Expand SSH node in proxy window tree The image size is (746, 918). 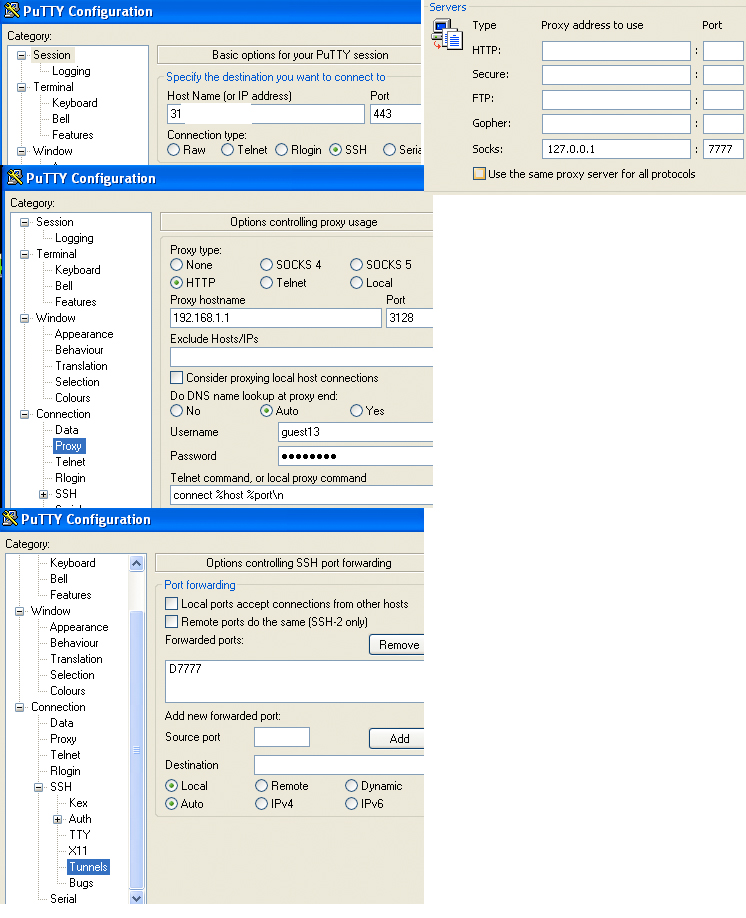[x=43, y=494]
